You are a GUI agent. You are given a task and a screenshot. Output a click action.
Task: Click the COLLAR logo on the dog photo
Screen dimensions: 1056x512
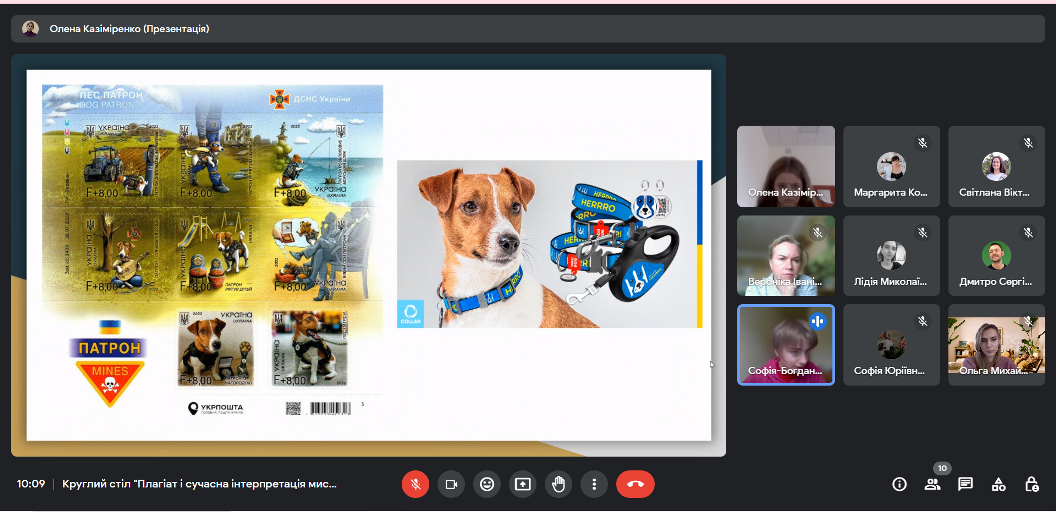pyautogui.click(x=411, y=313)
